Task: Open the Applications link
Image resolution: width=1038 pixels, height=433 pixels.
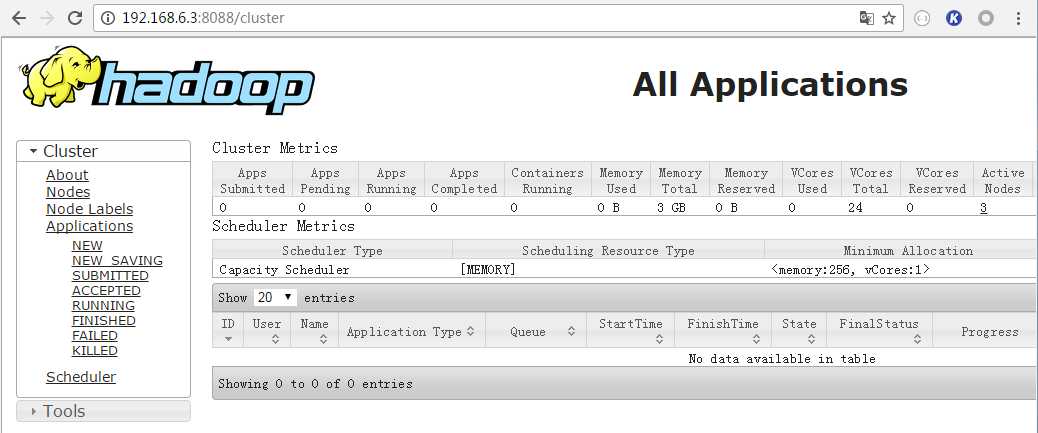Action: pos(89,226)
